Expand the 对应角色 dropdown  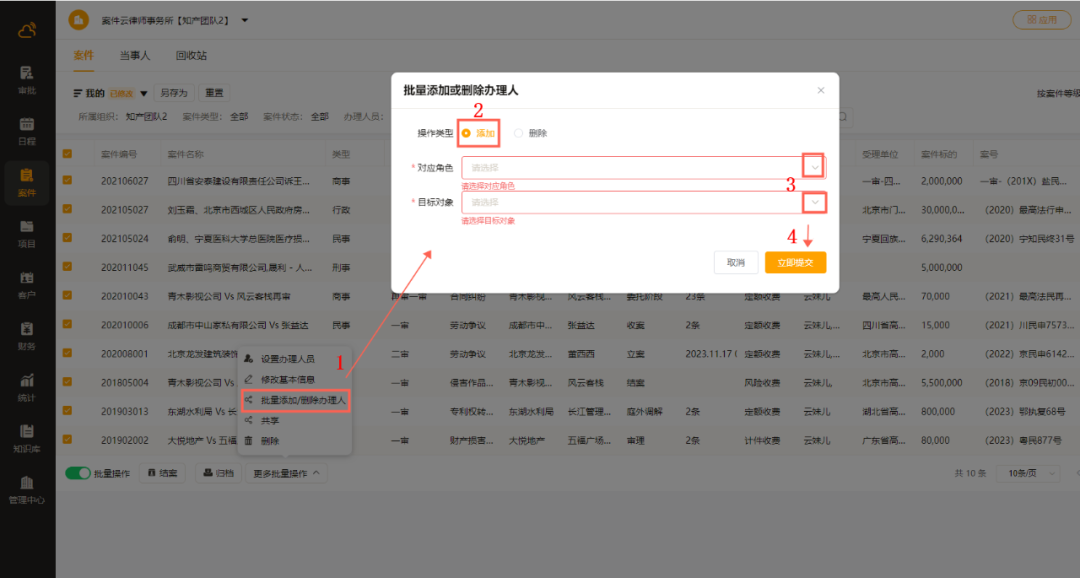pyautogui.click(x=815, y=167)
